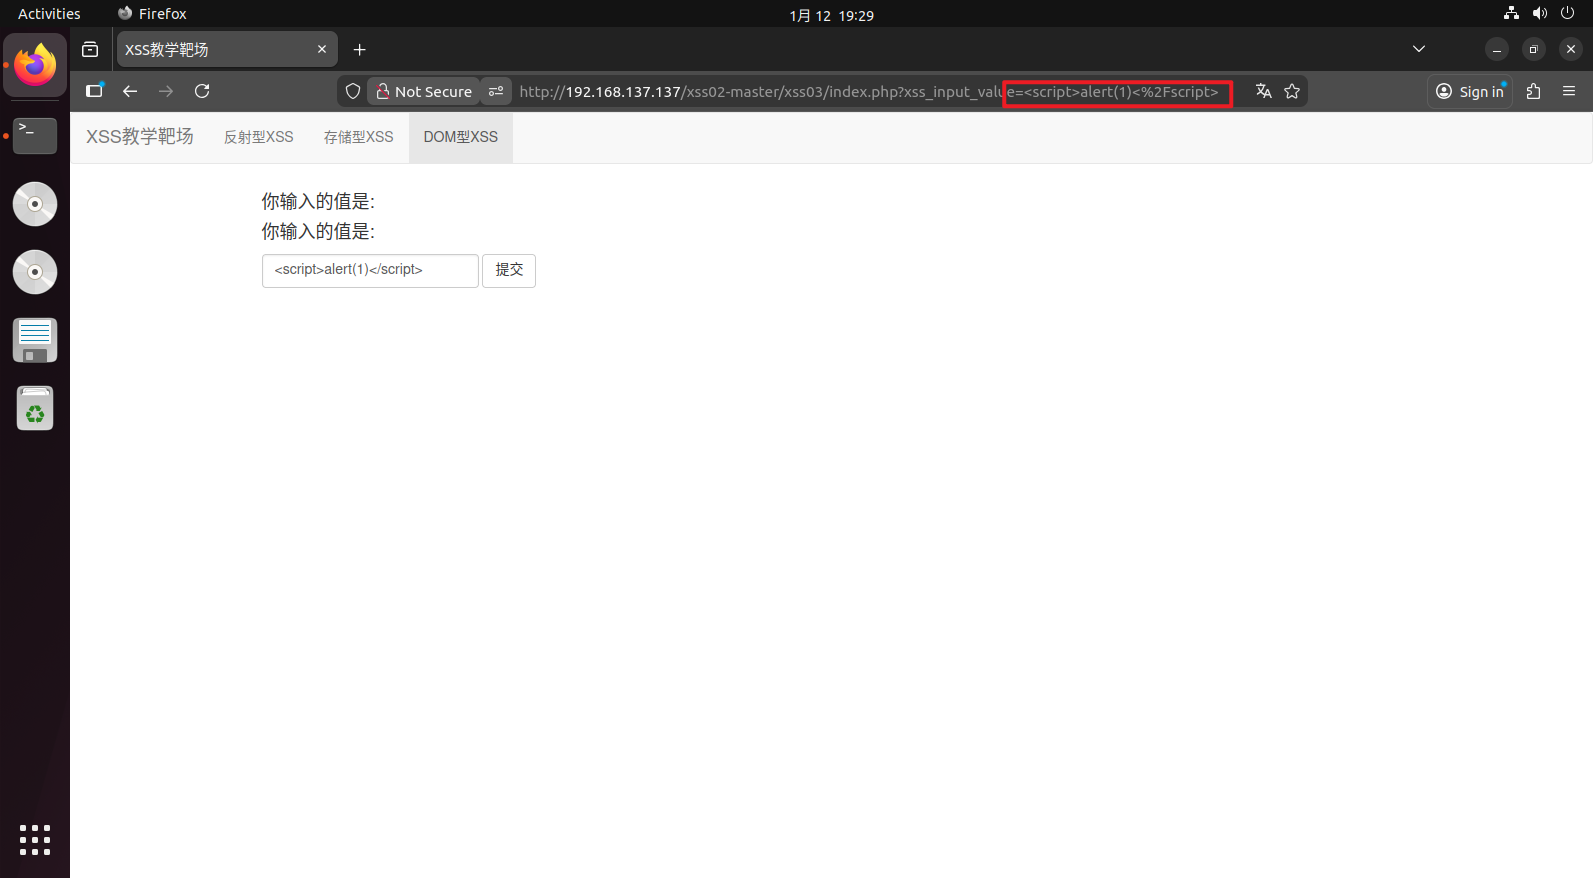
Task: Focus the URL address bar text
Action: tap(869, 91)
